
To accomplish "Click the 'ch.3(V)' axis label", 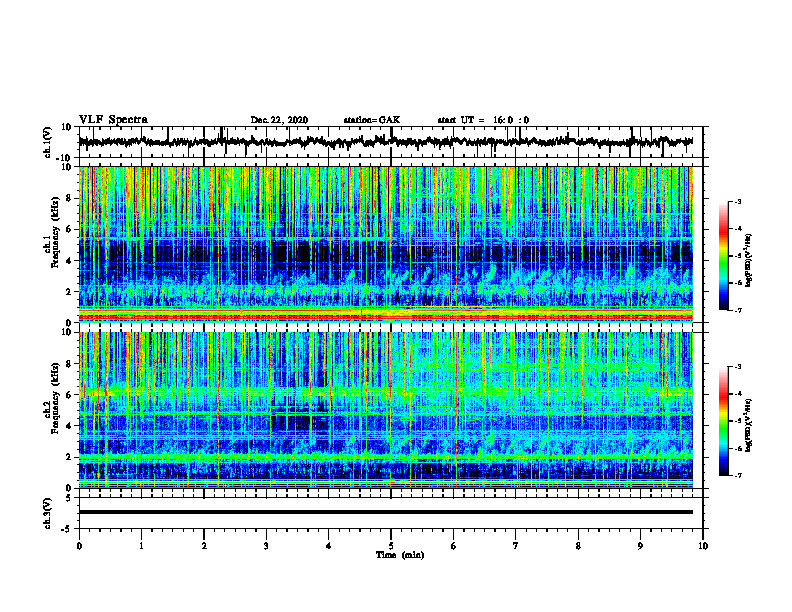I will pyautogui.click(x=48, y=513).
